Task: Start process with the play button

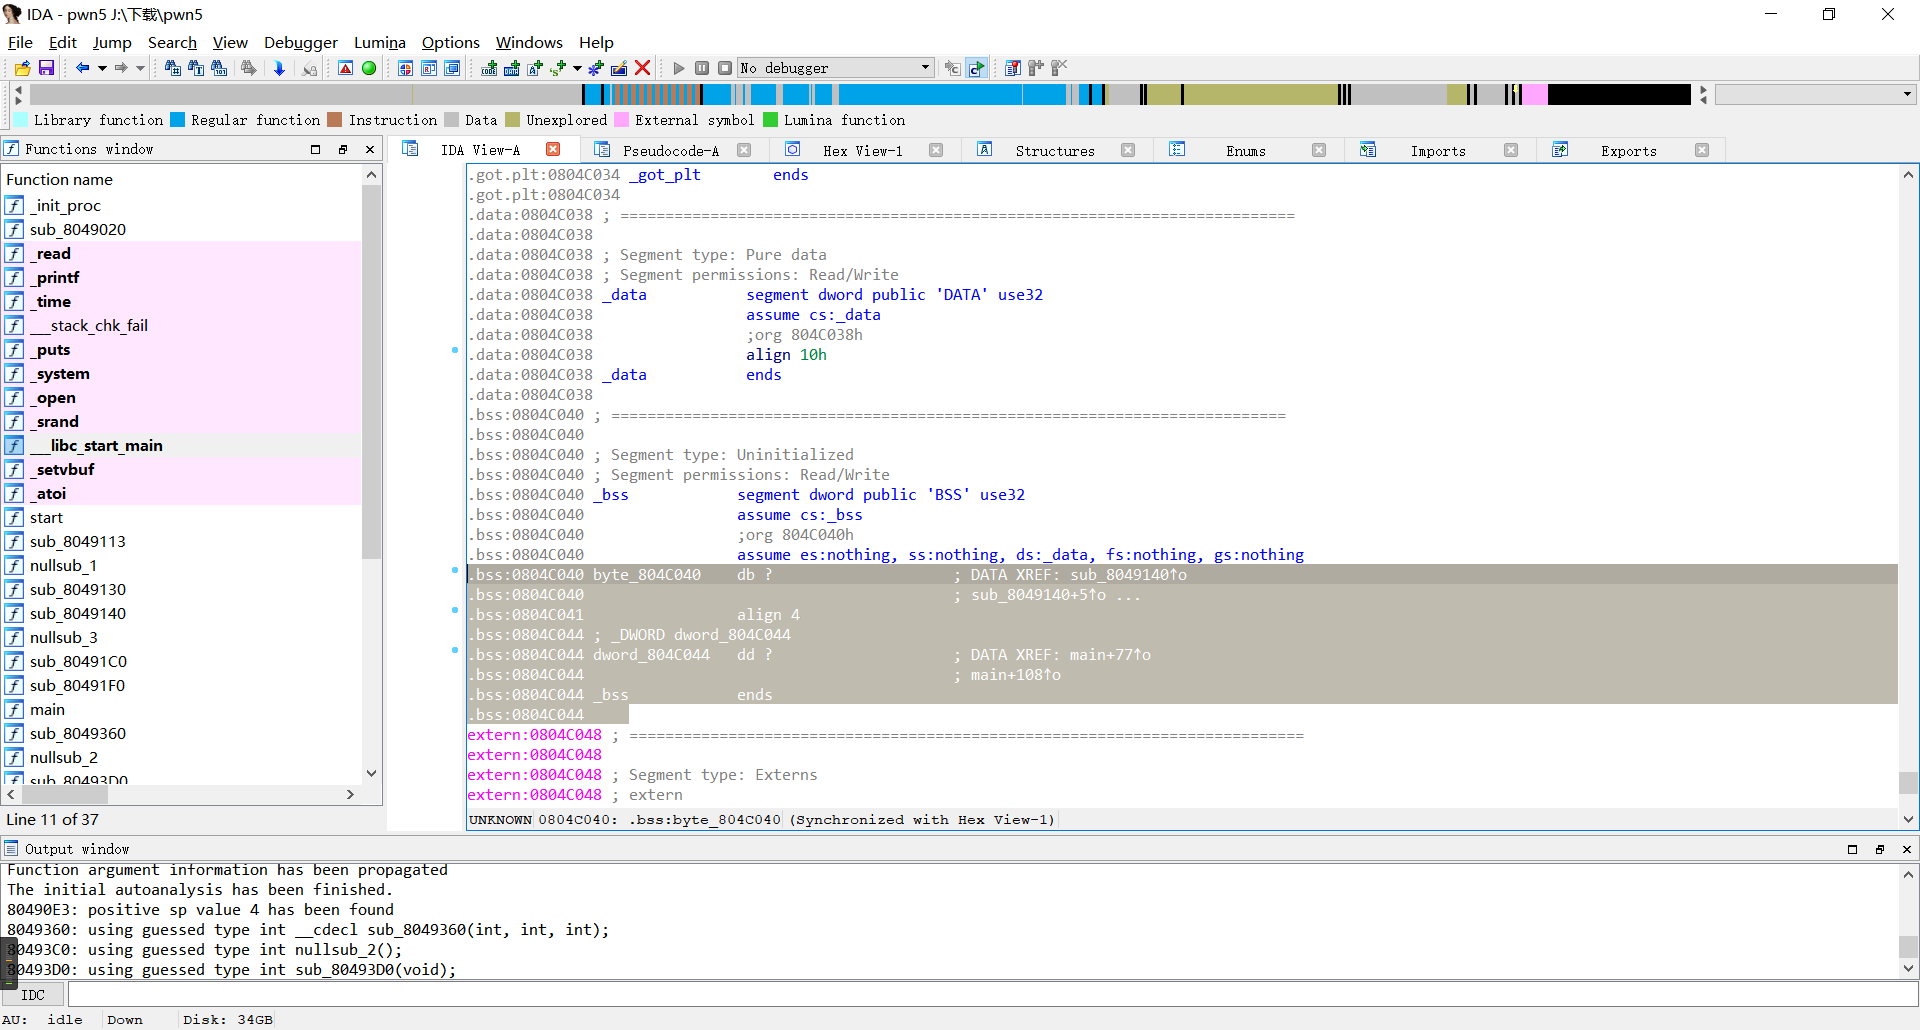Action: coord(679,68)
